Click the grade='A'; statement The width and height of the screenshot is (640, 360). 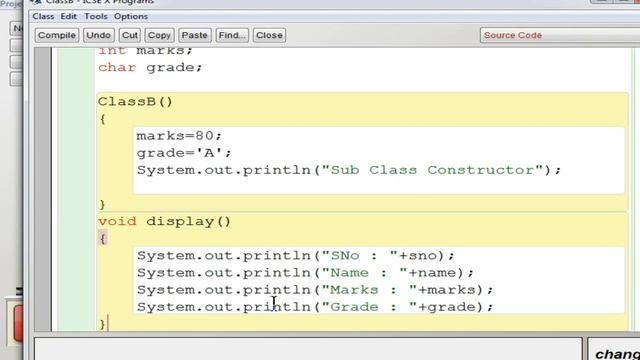pyautogui.click(x=184, y=153)
